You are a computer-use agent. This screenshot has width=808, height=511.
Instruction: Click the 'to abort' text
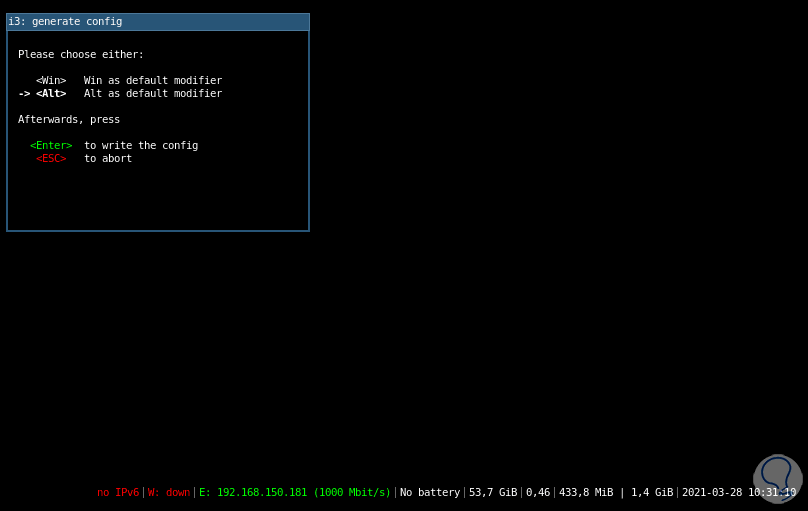click(108, 158)
